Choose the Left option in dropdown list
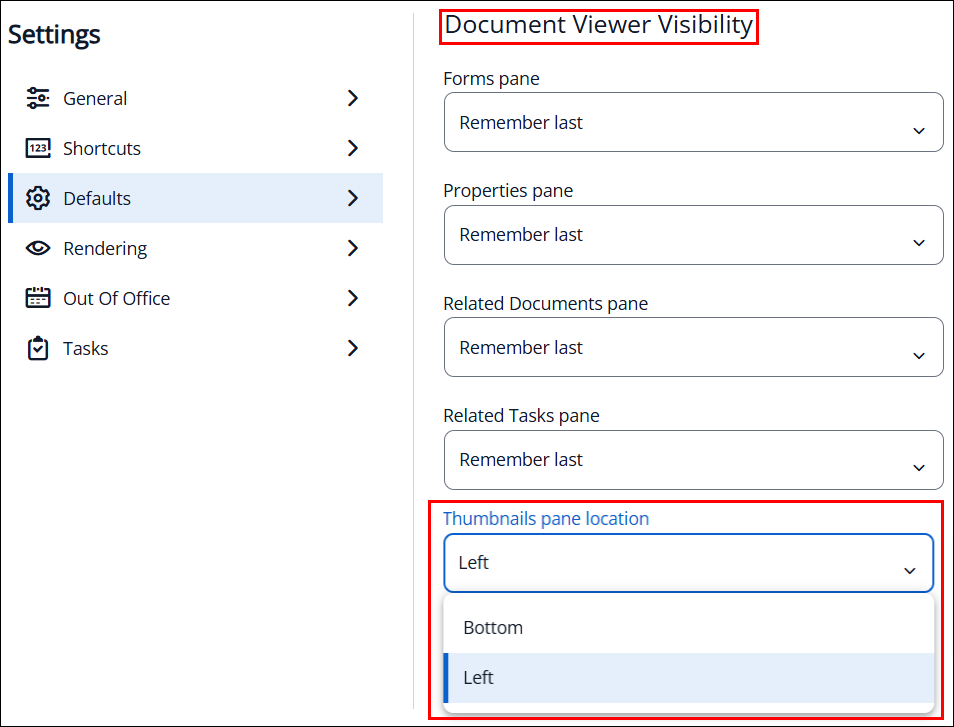The image size is (954, 727). [689, 678]
